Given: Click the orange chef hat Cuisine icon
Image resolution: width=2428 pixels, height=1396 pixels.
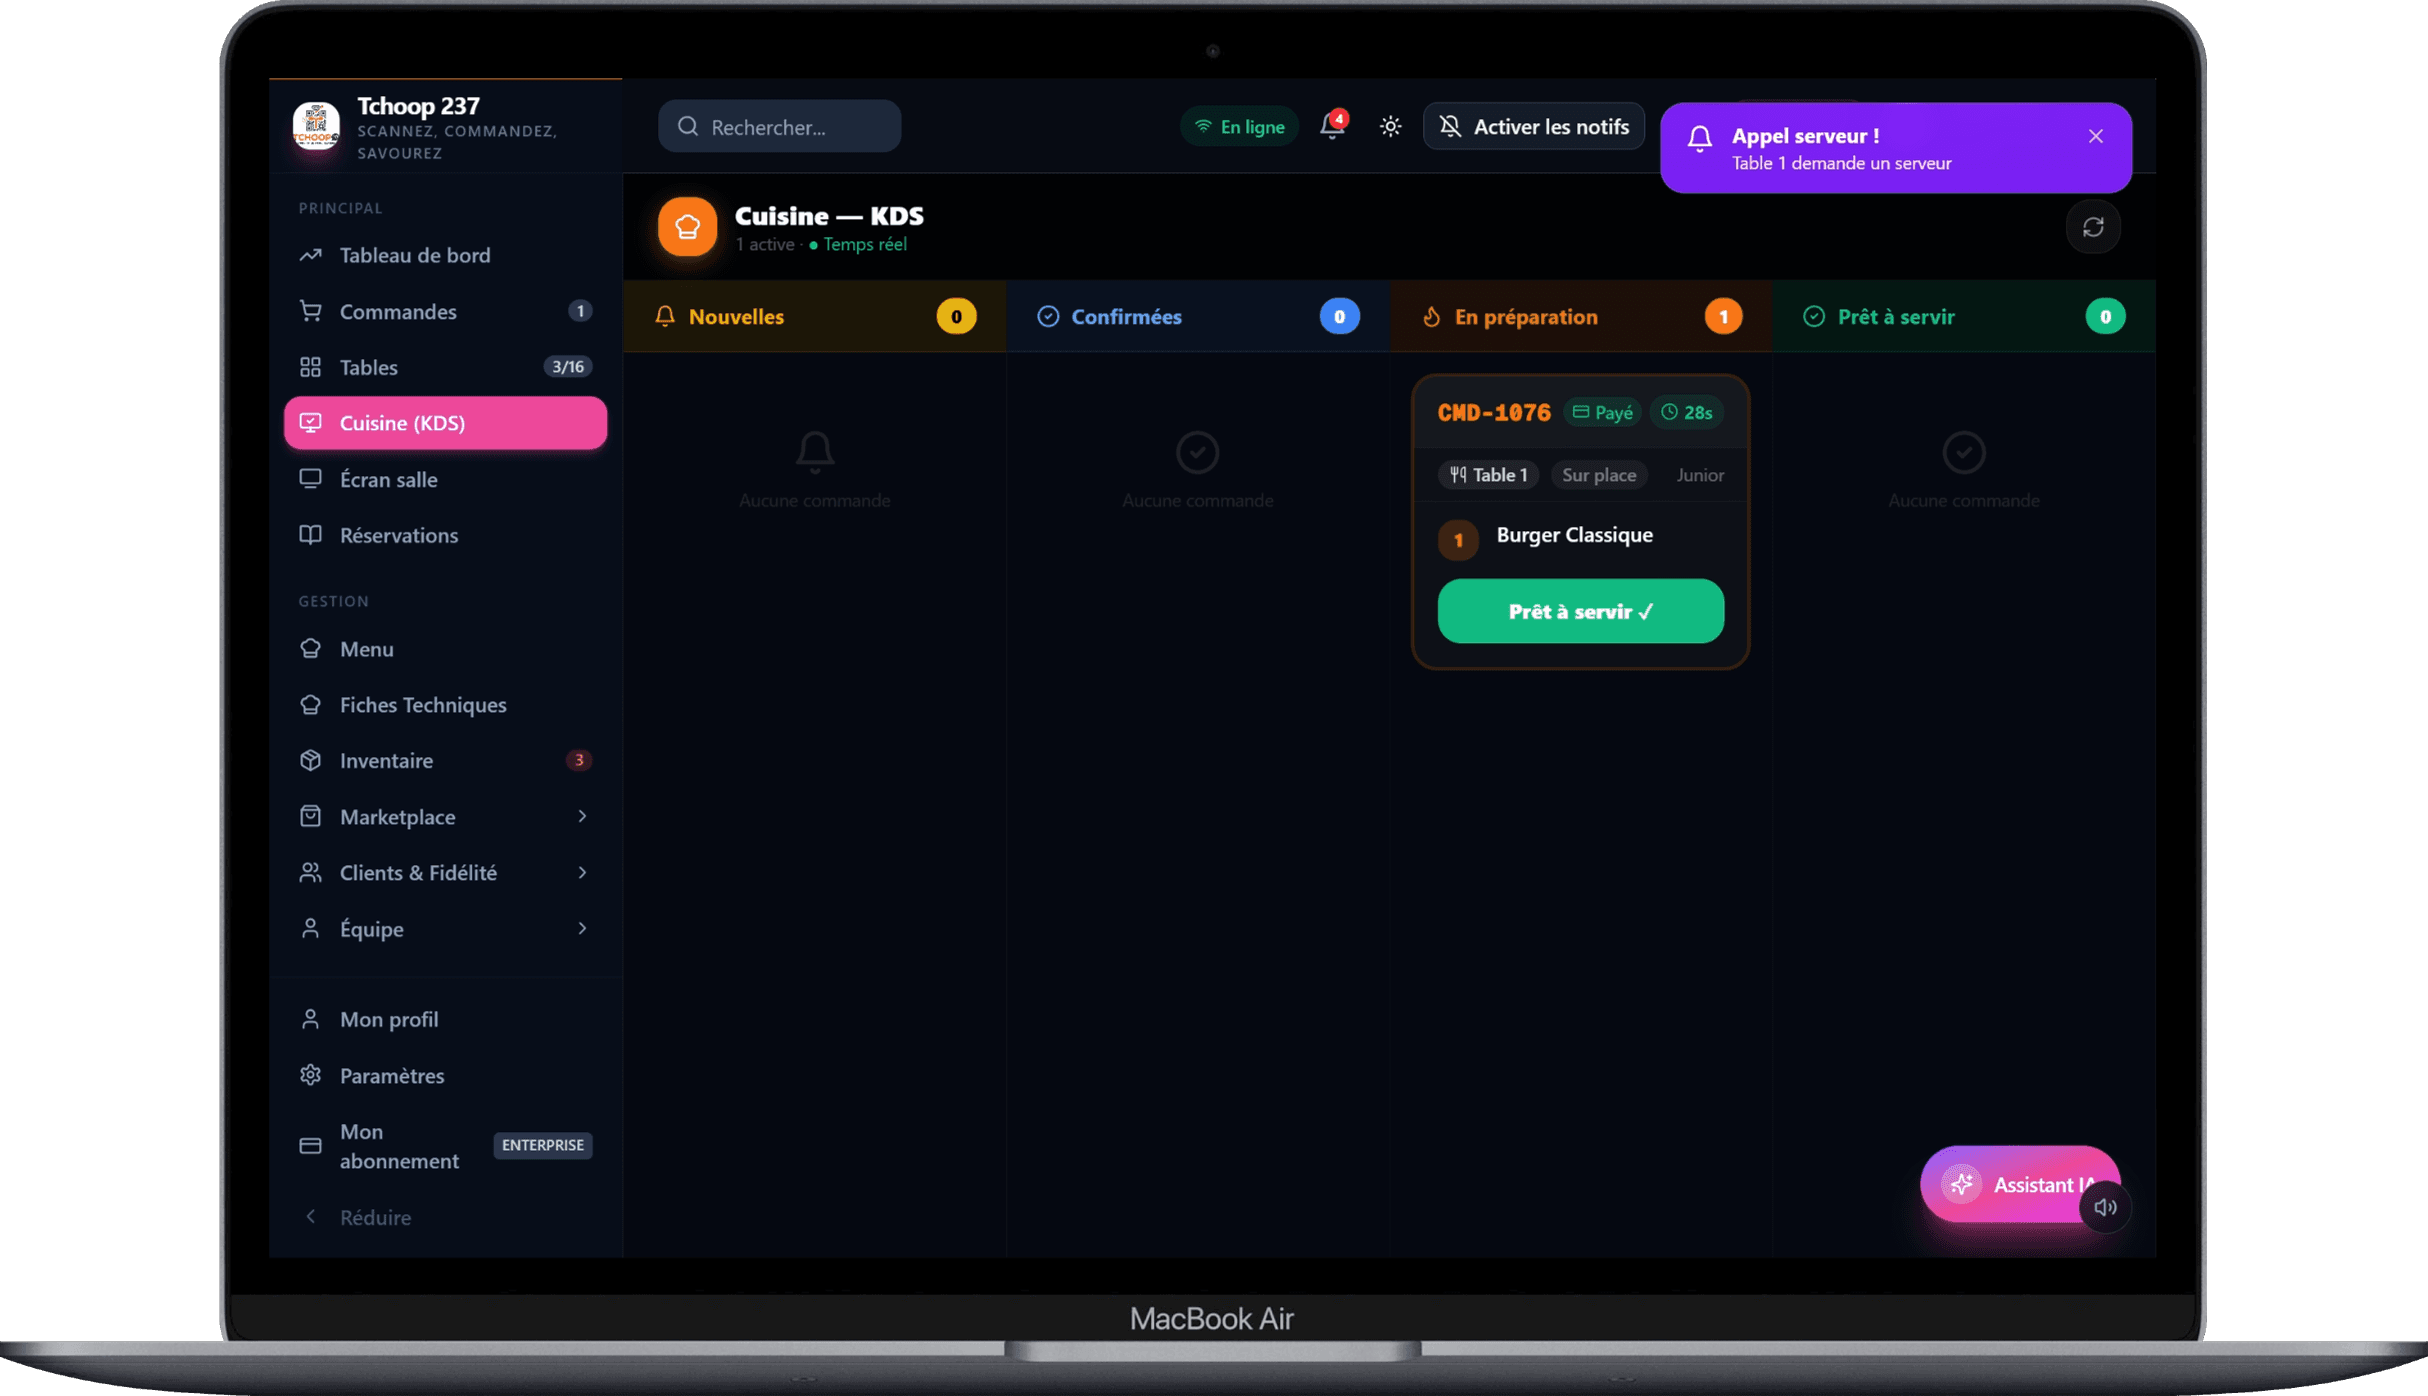Looking at the screenshot, I should [x=687, y=227].
